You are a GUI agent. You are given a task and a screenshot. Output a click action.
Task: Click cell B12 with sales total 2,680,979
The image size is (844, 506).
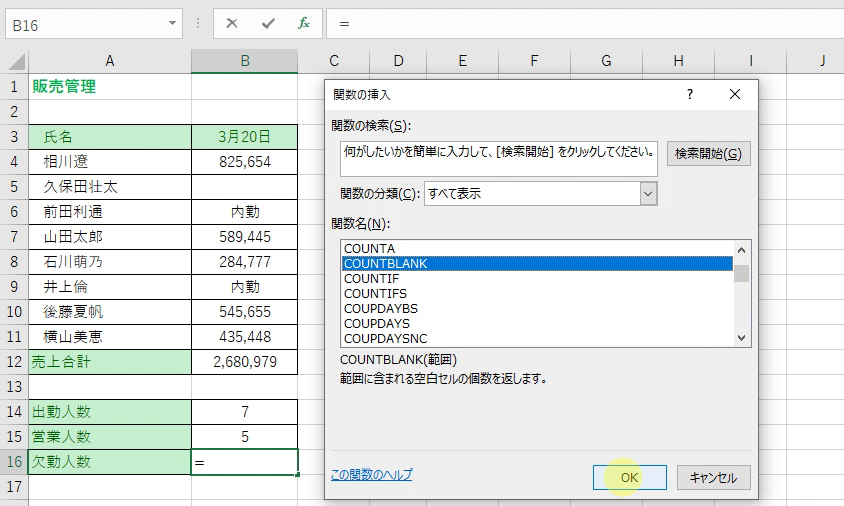click(244, 361)
